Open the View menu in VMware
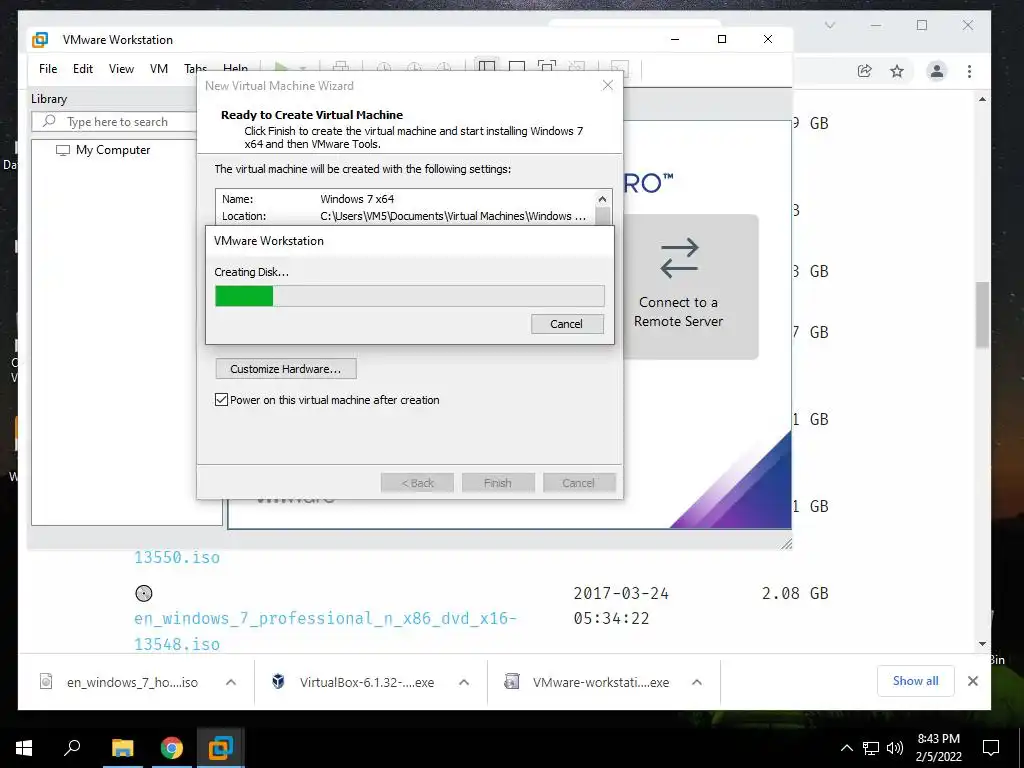1024x768 pixels. pyautogui.click(x=121, y=69)
